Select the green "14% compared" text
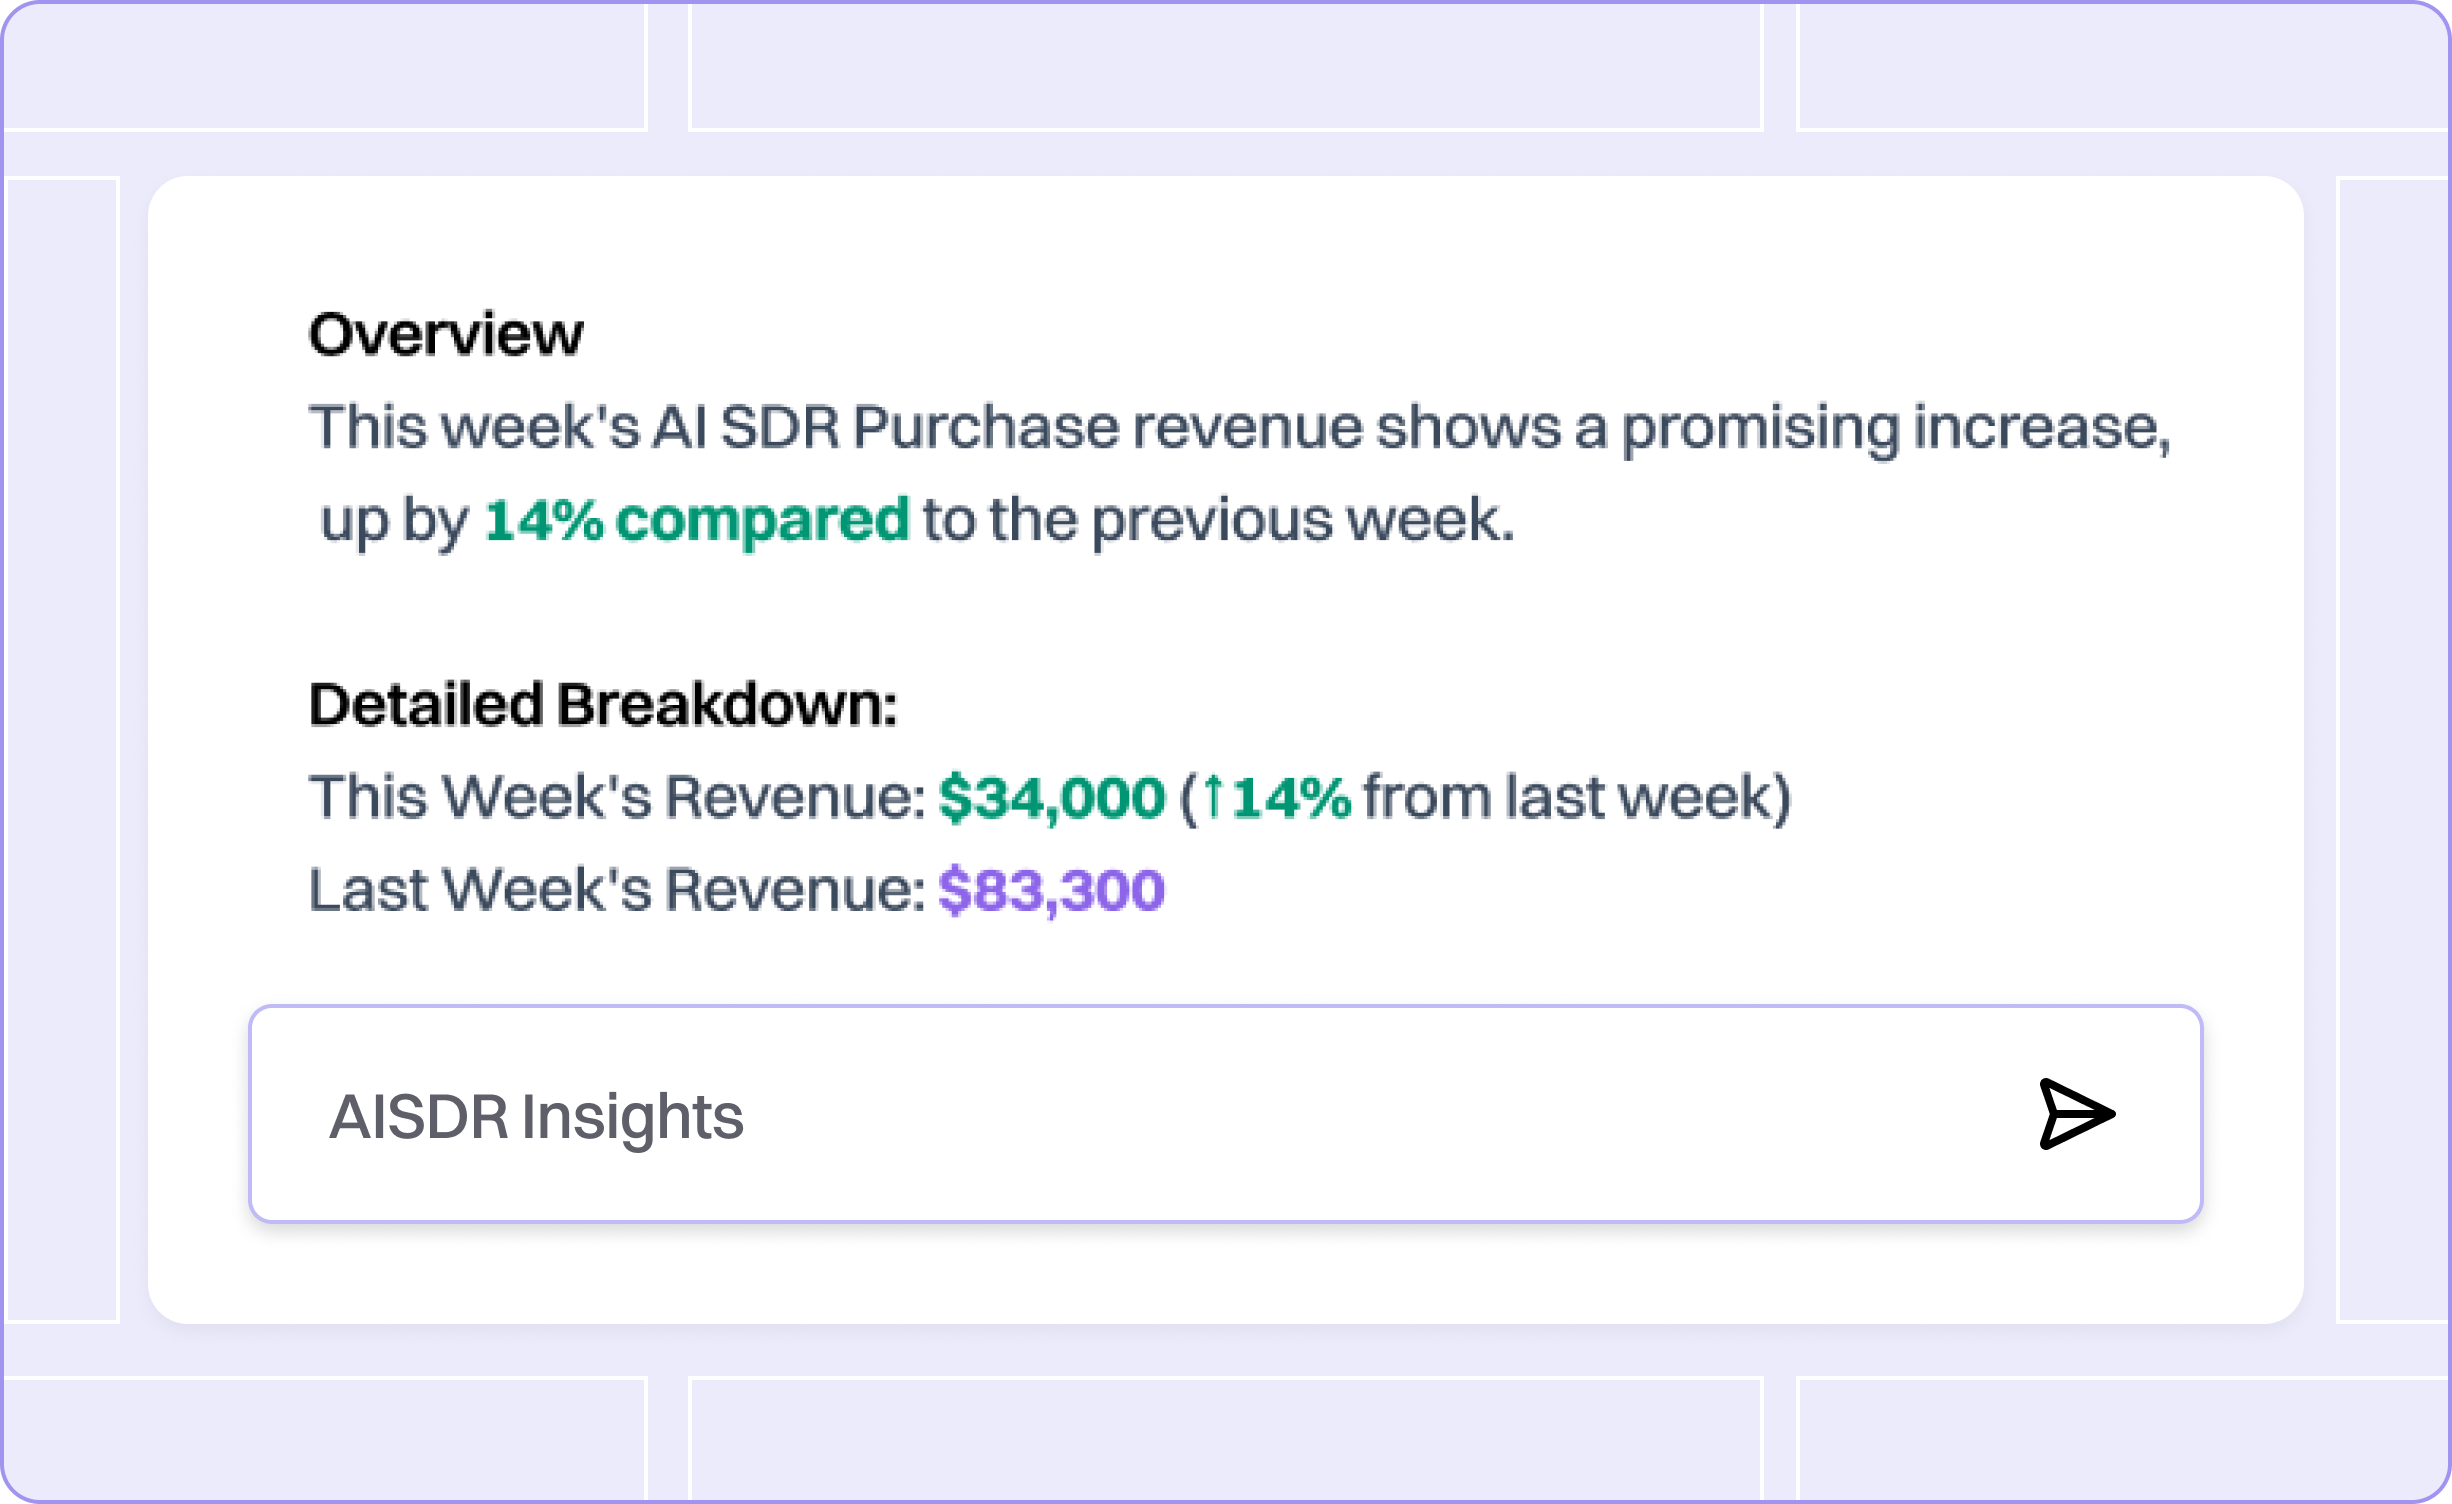The image size is (2452, 1504). 696,520
